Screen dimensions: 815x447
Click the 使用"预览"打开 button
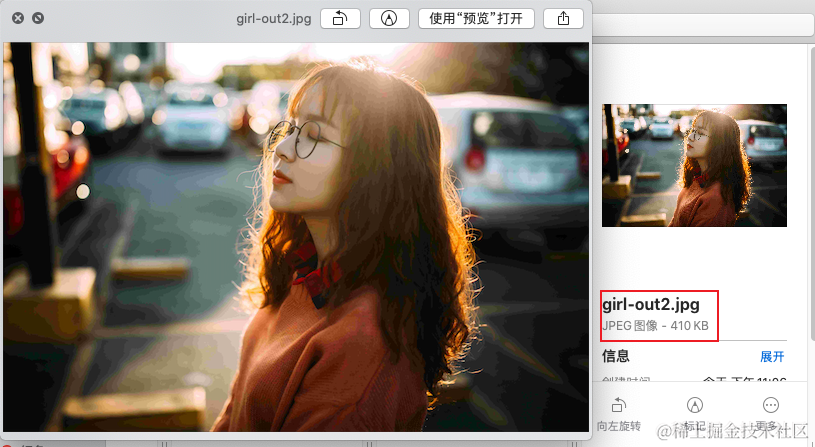pyautogui.click(x=476, y=19)
